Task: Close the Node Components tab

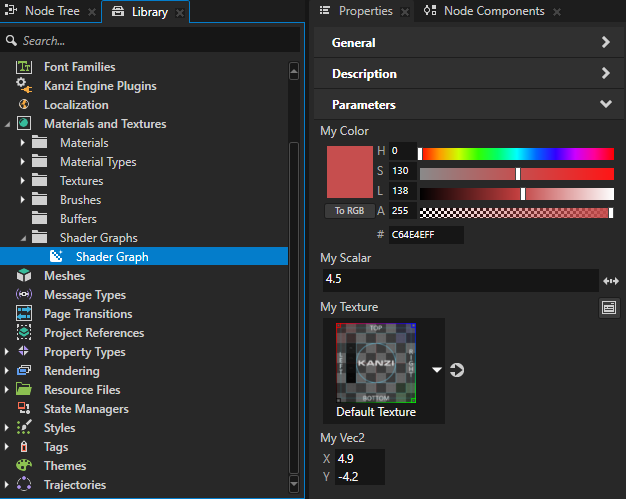Action: tap(557, 12)
